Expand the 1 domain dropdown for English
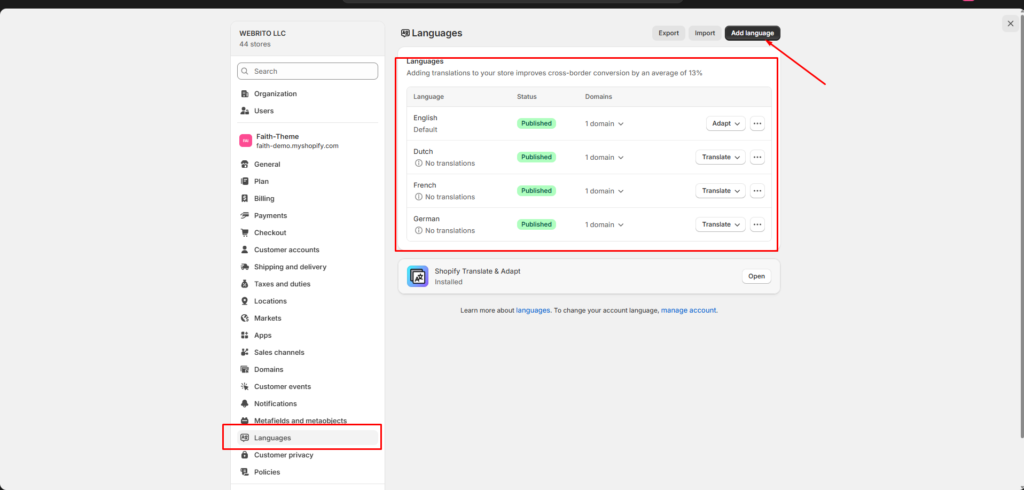The image size is (1024, 490). click(604, 123)
